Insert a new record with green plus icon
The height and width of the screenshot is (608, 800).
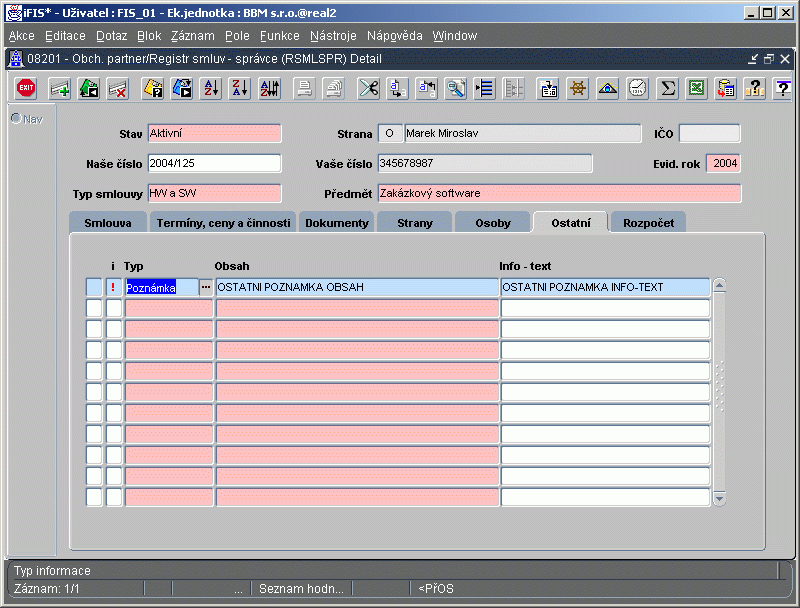point(60,89)
